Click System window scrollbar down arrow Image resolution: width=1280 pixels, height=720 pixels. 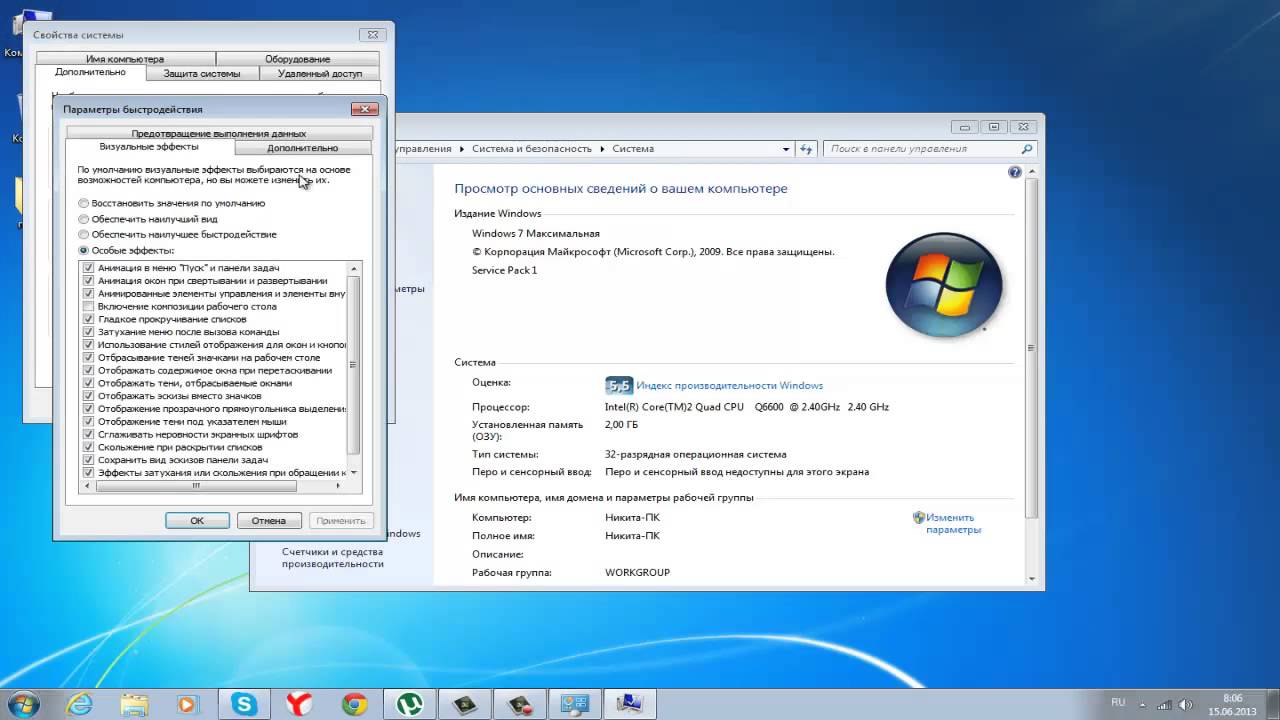point(1032,577)
